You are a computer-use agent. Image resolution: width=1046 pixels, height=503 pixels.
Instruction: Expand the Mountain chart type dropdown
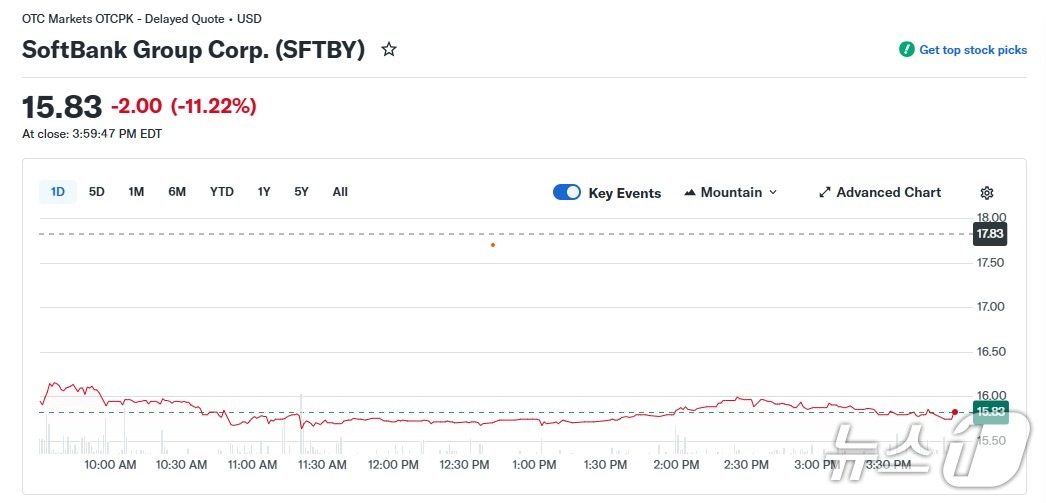(x=731, y=192)
